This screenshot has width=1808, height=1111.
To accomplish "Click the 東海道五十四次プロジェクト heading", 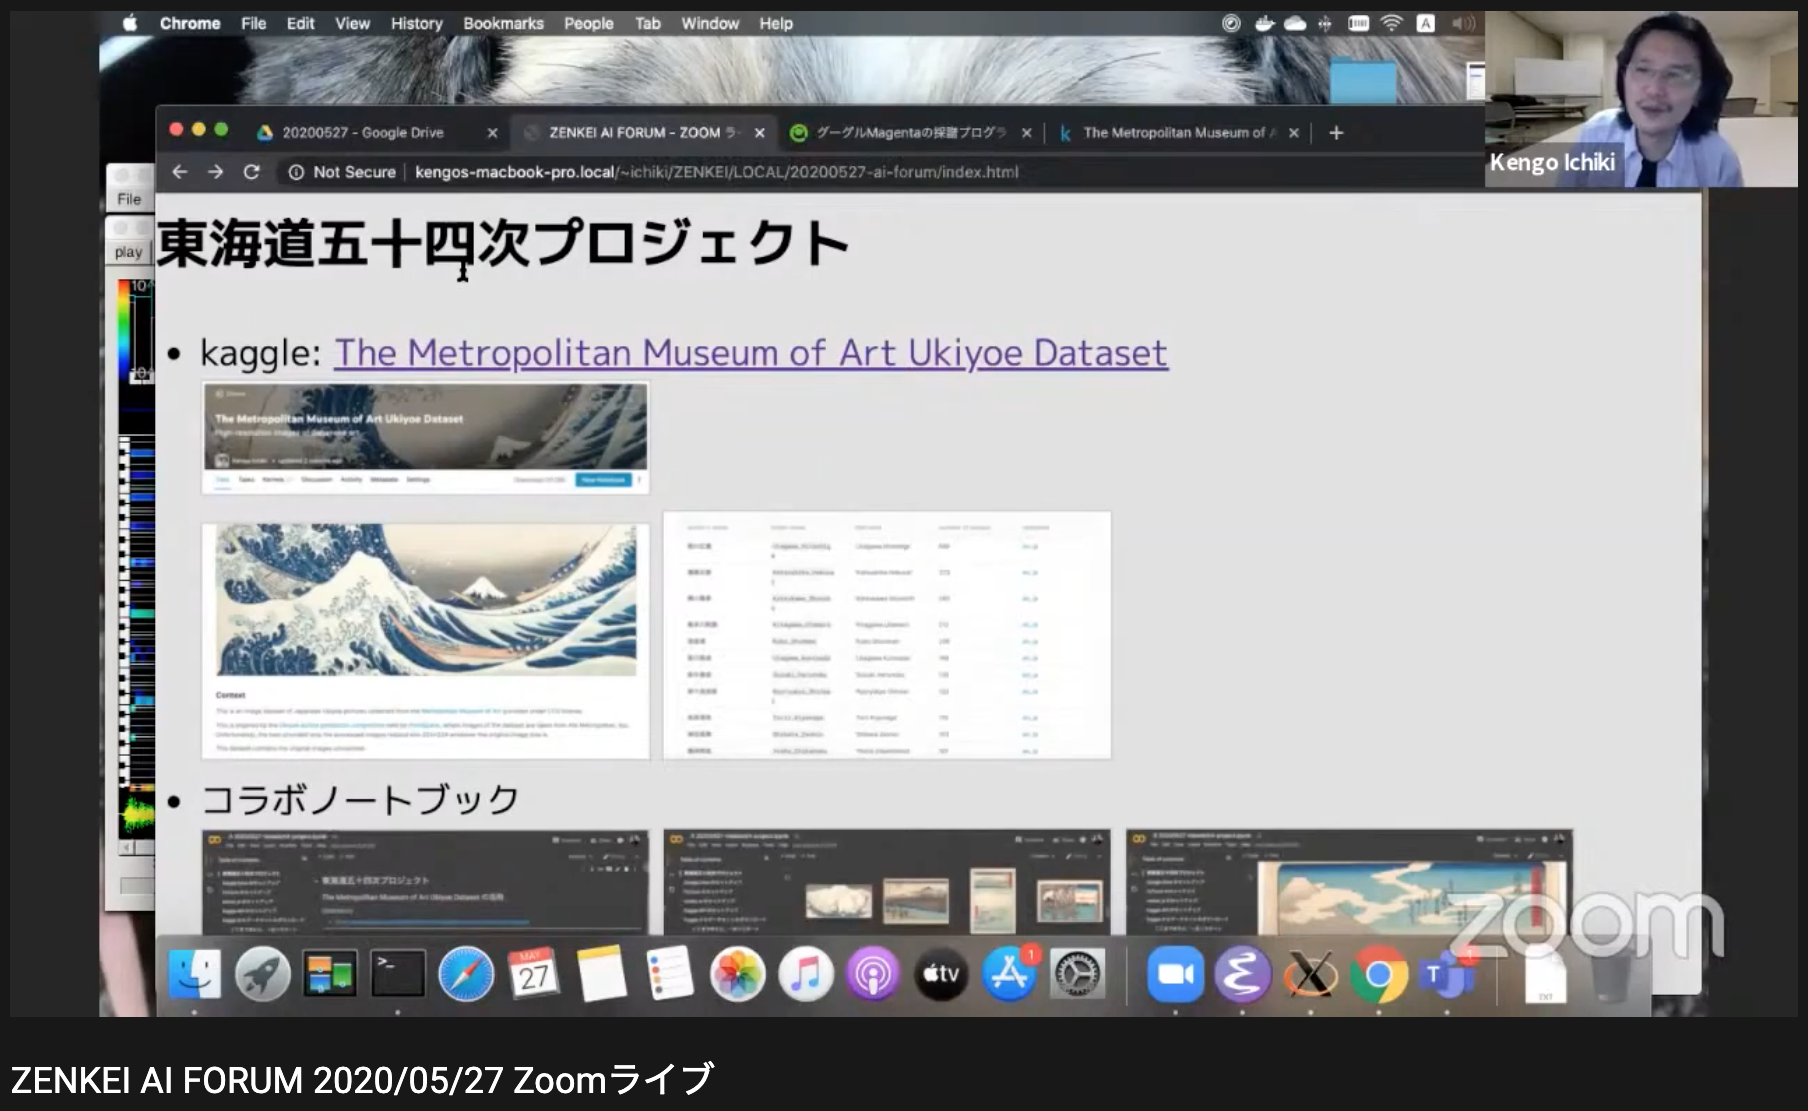I will 503,244.
